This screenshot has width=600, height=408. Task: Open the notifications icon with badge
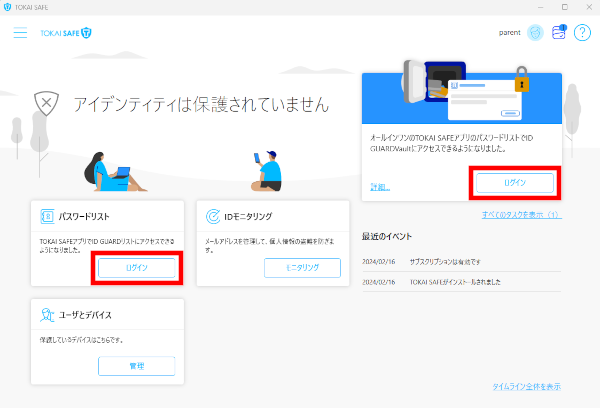pyautogui.click(x=559, y=33)
